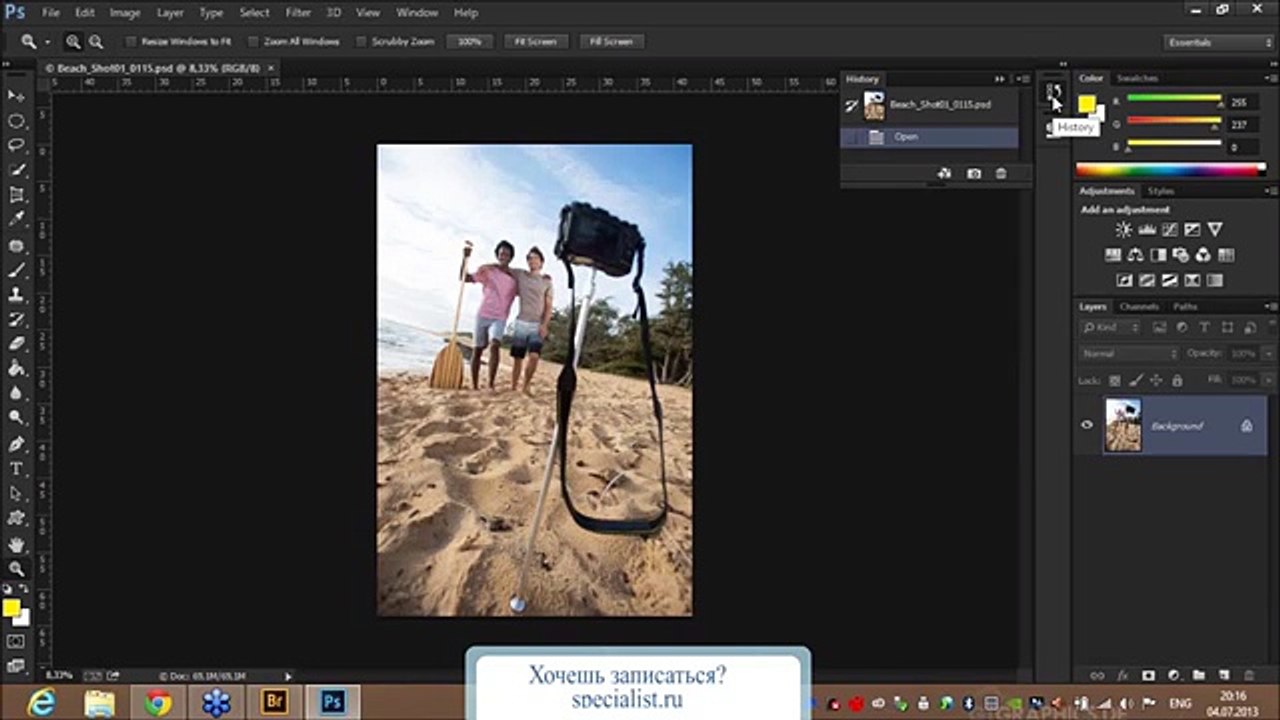Add a Levels adjustment
This screenshot has width=1280, height=720.
coord(1146,230)
